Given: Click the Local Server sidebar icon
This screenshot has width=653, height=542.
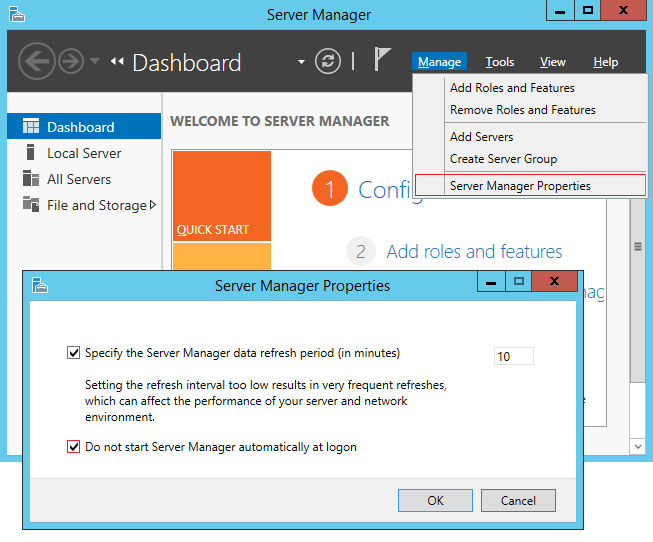Looking at the screenshot, I should (30, 153).
